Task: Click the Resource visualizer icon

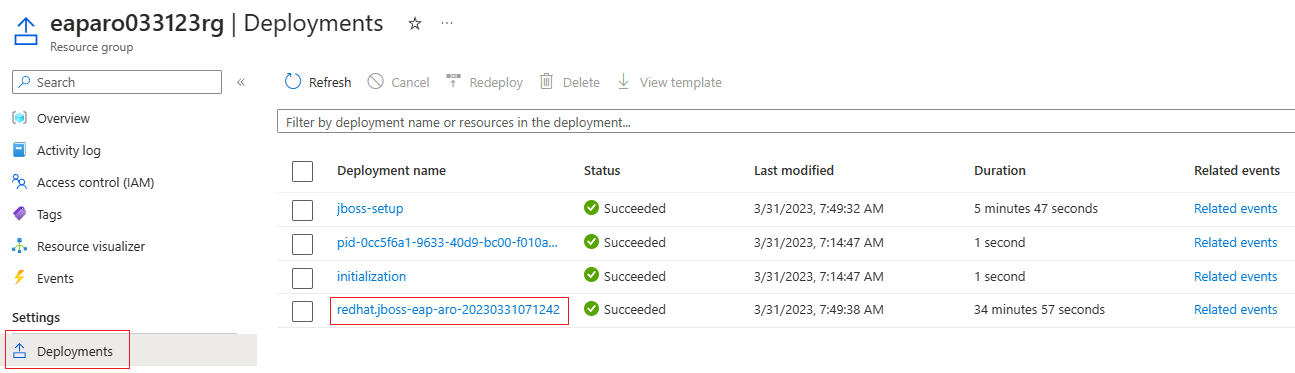Action: pos(19,246)
